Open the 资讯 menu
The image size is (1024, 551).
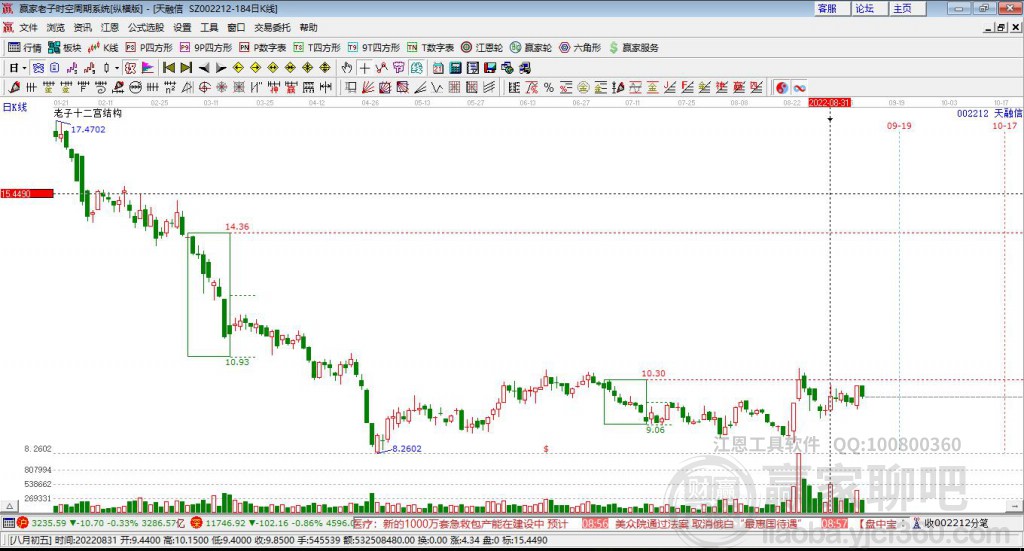[x=83, y=27]
